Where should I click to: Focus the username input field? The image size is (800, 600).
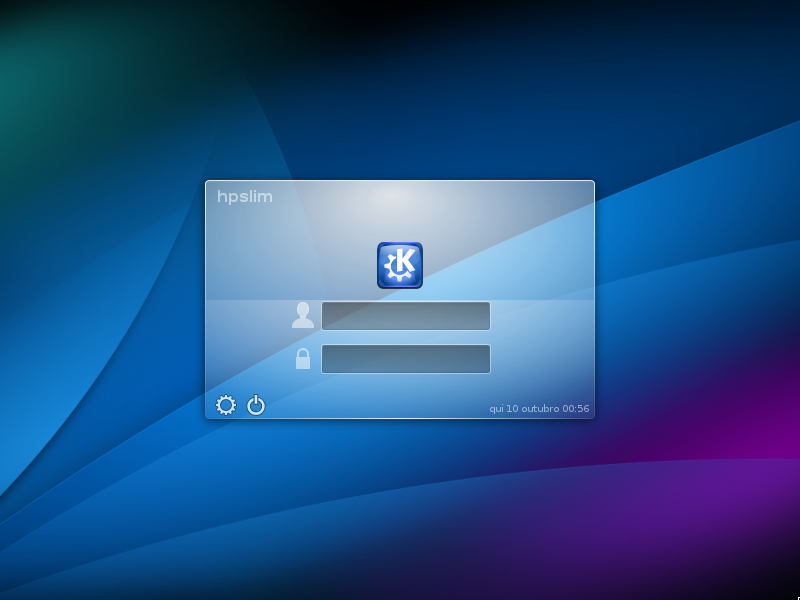406,316
